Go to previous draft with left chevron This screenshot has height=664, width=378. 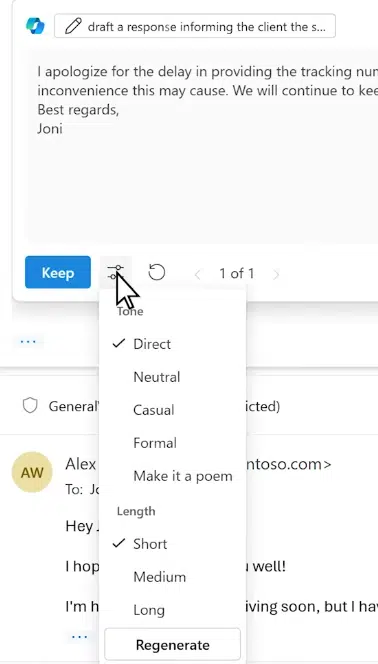pyautogui.click(x=197, y=274)
